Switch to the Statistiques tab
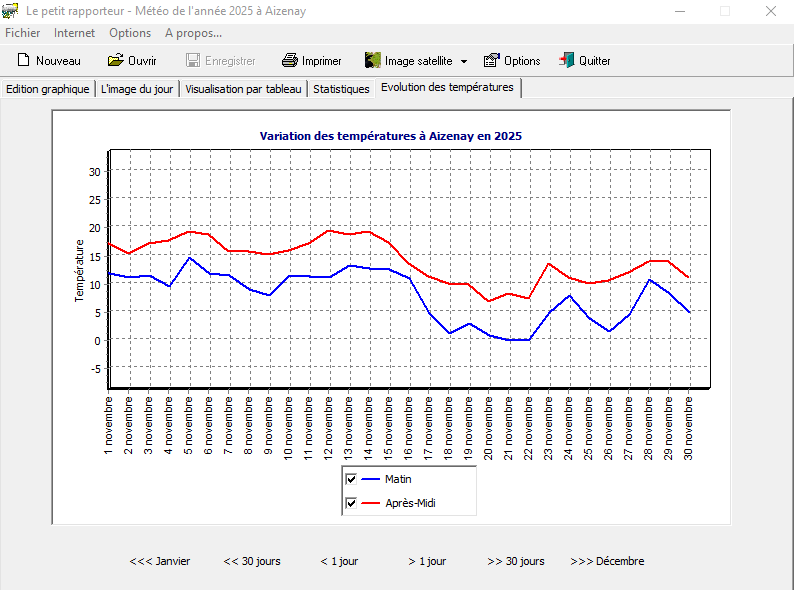This screenshot has height=590, width=794. click(x=341, y=89)
